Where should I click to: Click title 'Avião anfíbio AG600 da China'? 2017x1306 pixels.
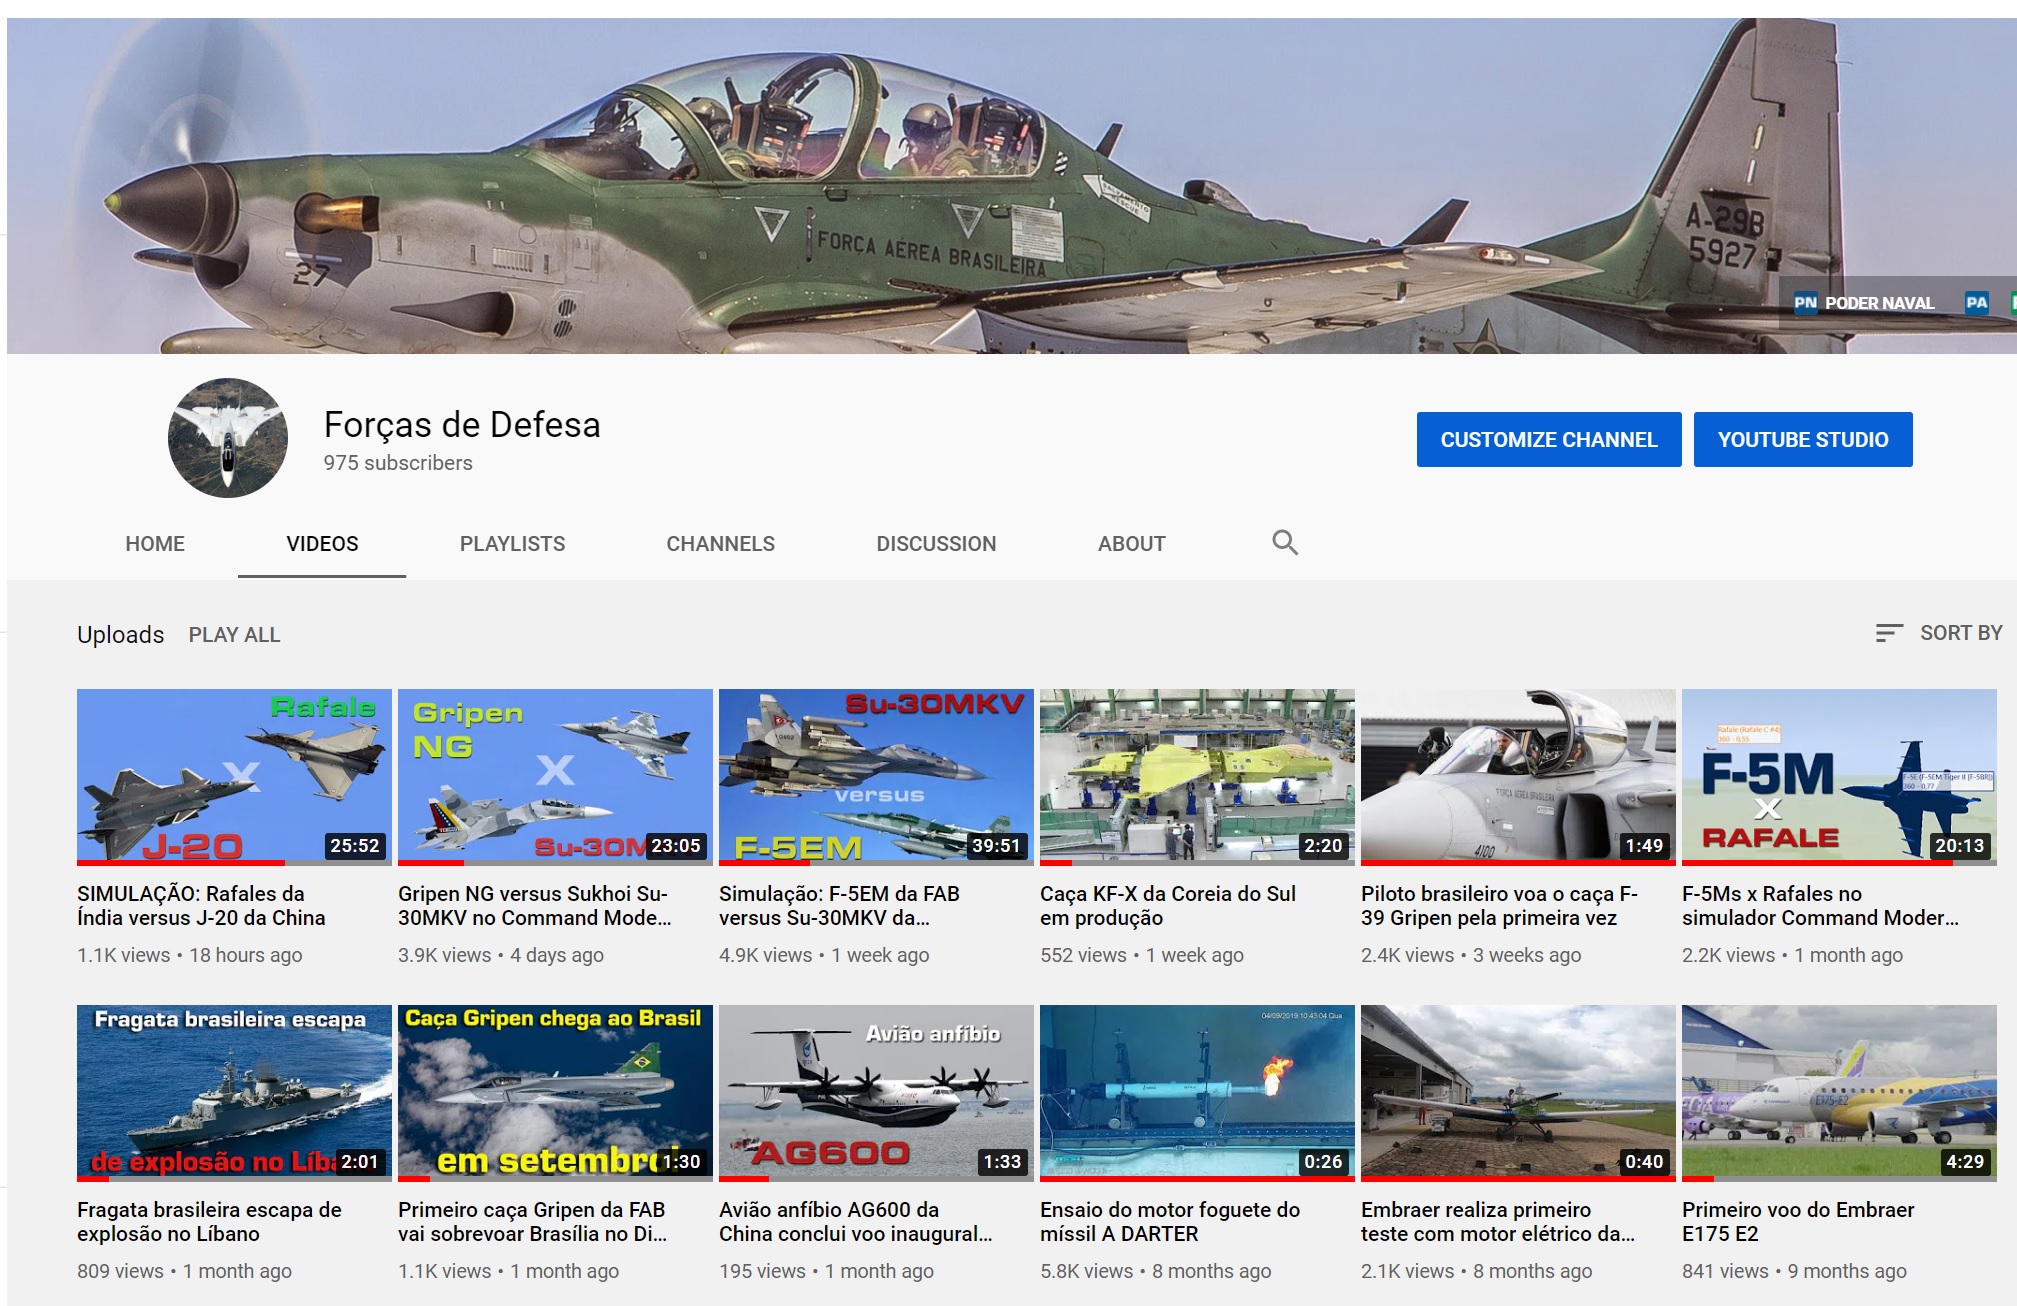click(x=856, y=1222)
